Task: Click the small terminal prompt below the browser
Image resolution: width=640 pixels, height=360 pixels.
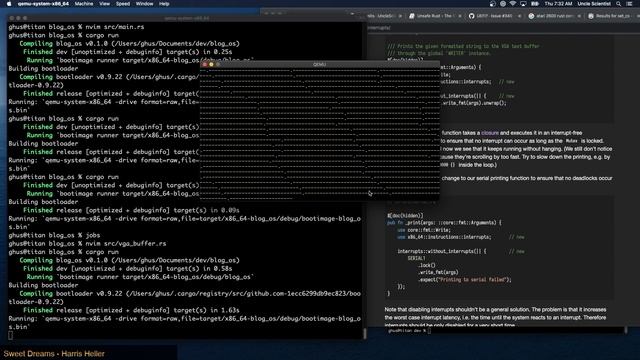Action: pos(409,331)
